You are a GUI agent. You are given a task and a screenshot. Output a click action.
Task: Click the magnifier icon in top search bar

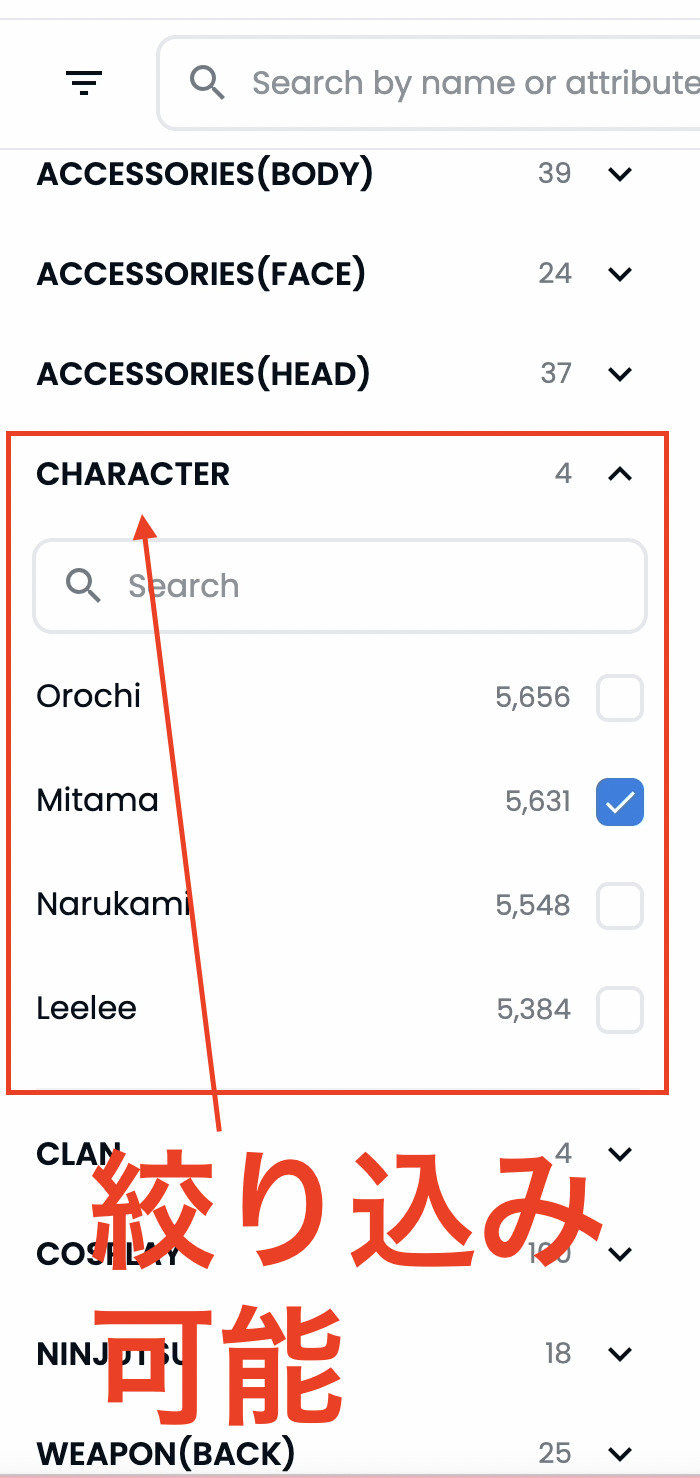click(207, 82)
